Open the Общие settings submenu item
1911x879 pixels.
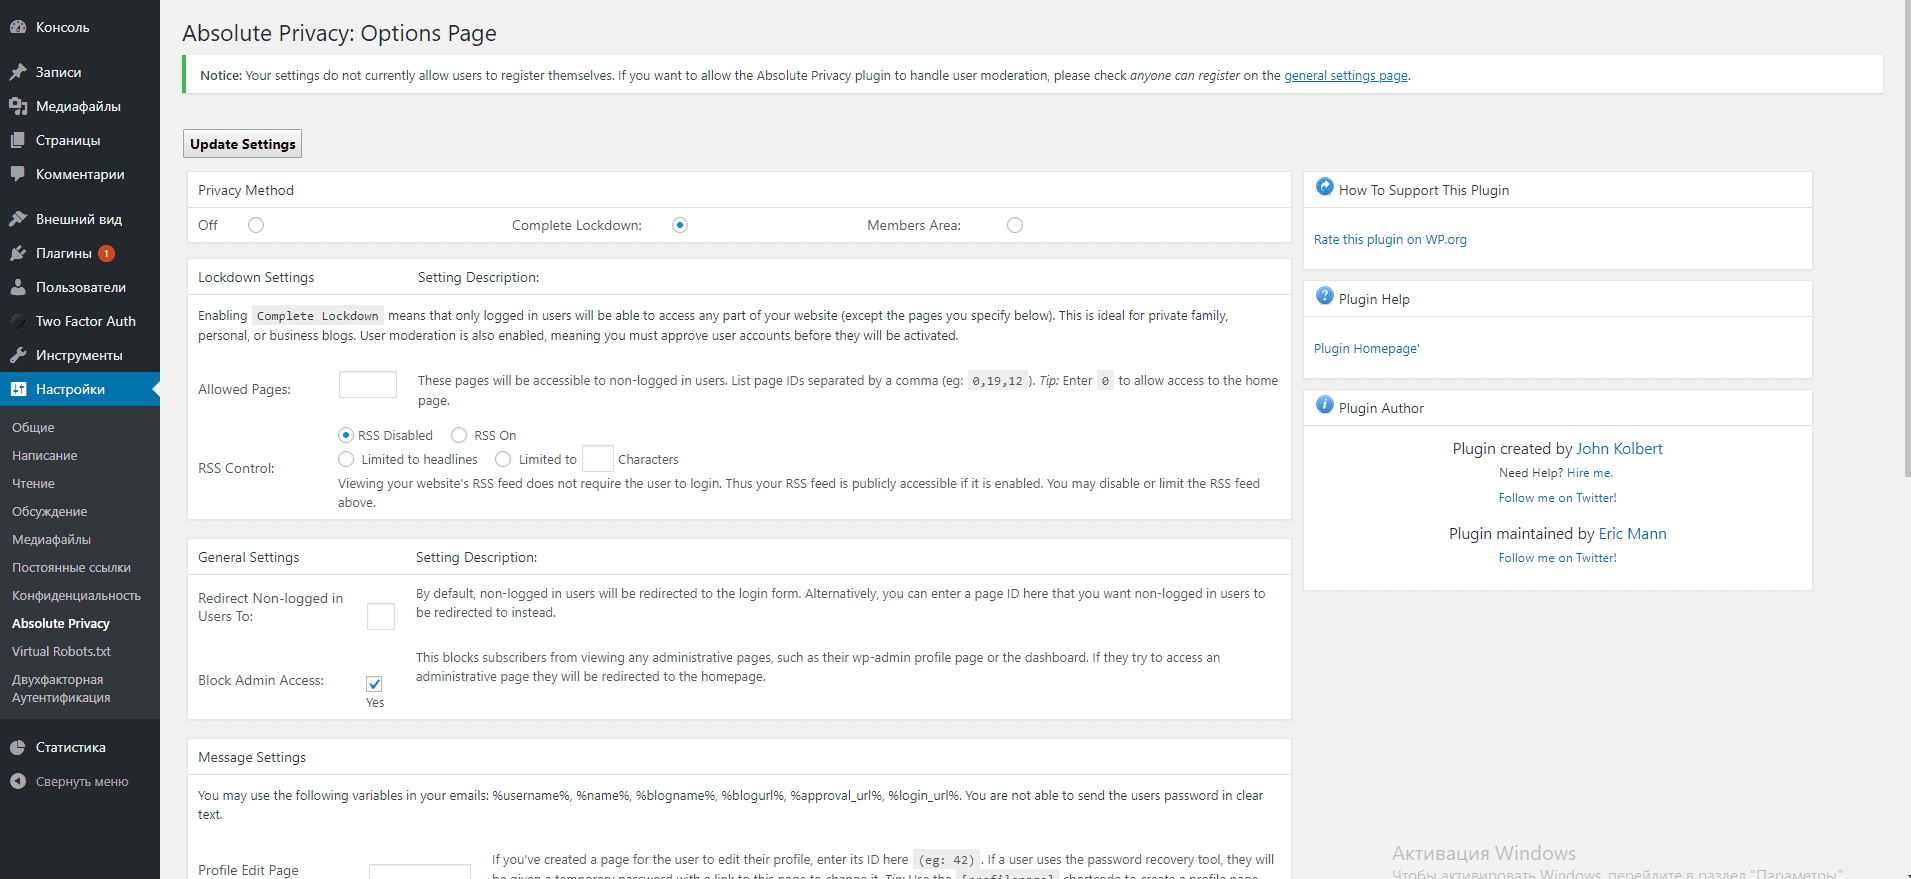point(33,427)
